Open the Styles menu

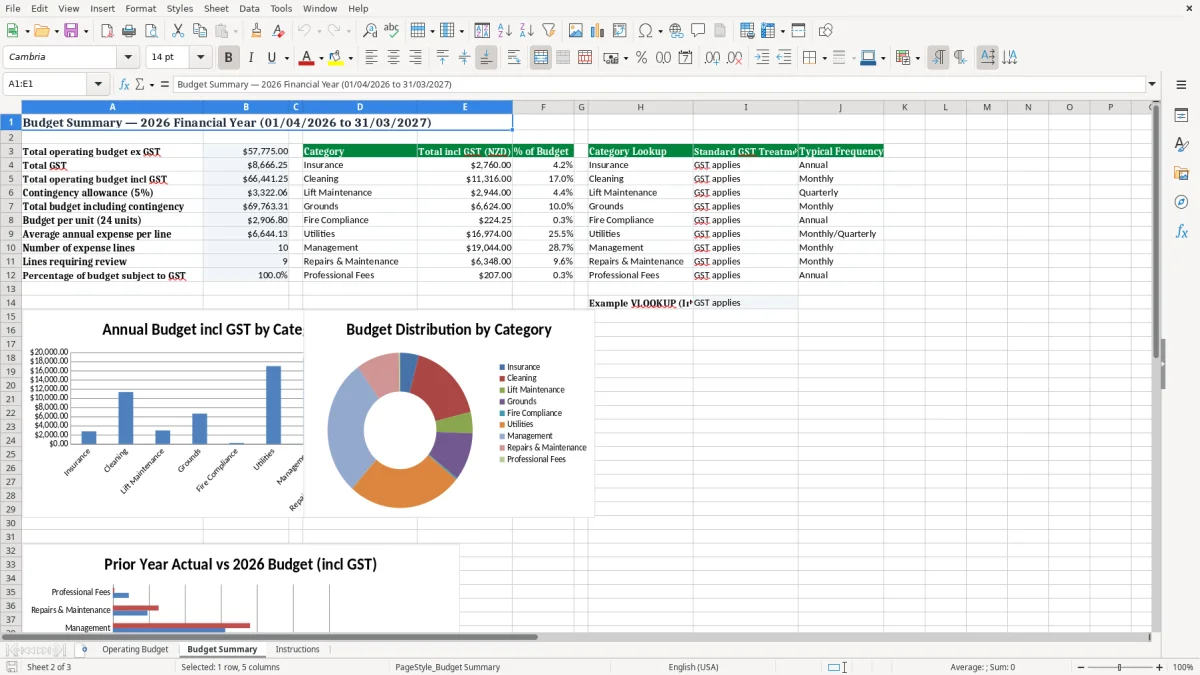click(x=180, y=8)
